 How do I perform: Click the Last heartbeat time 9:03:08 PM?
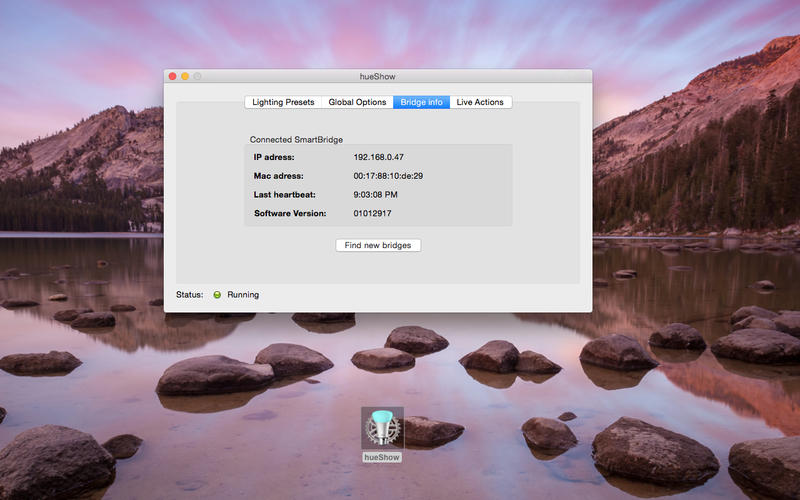tap(375, 194)
